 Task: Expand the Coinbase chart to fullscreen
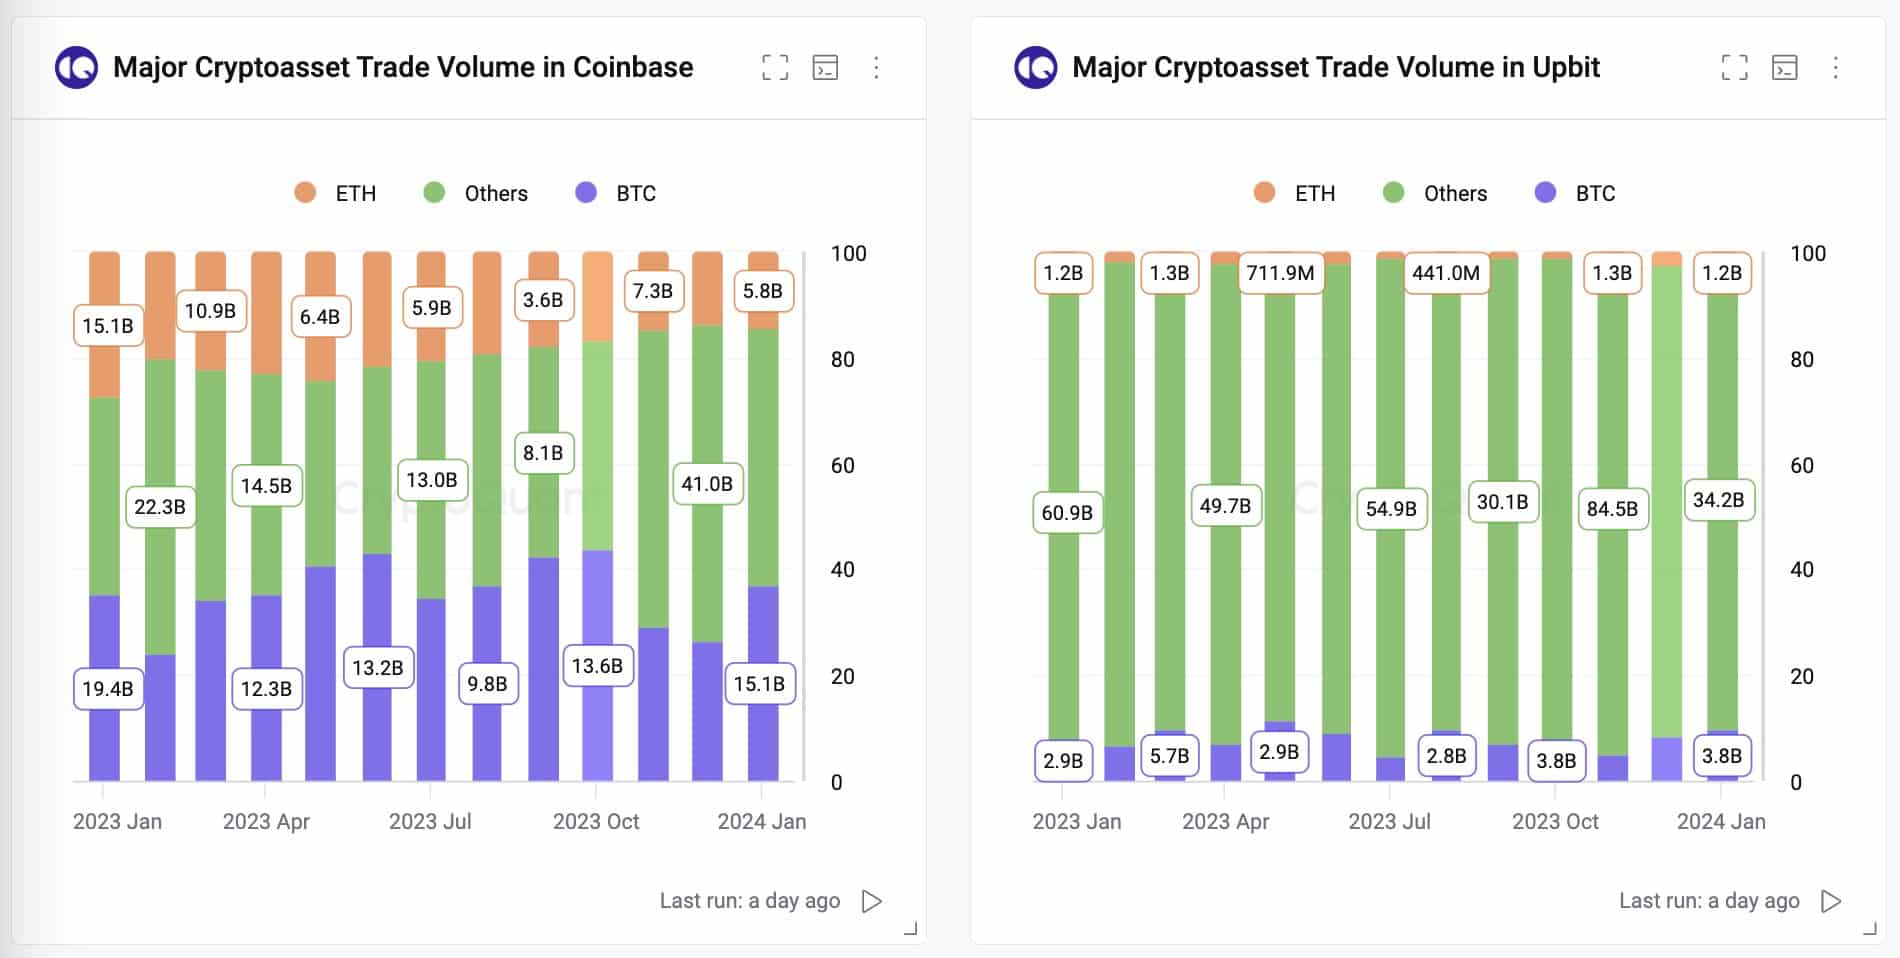click(775, 67)
